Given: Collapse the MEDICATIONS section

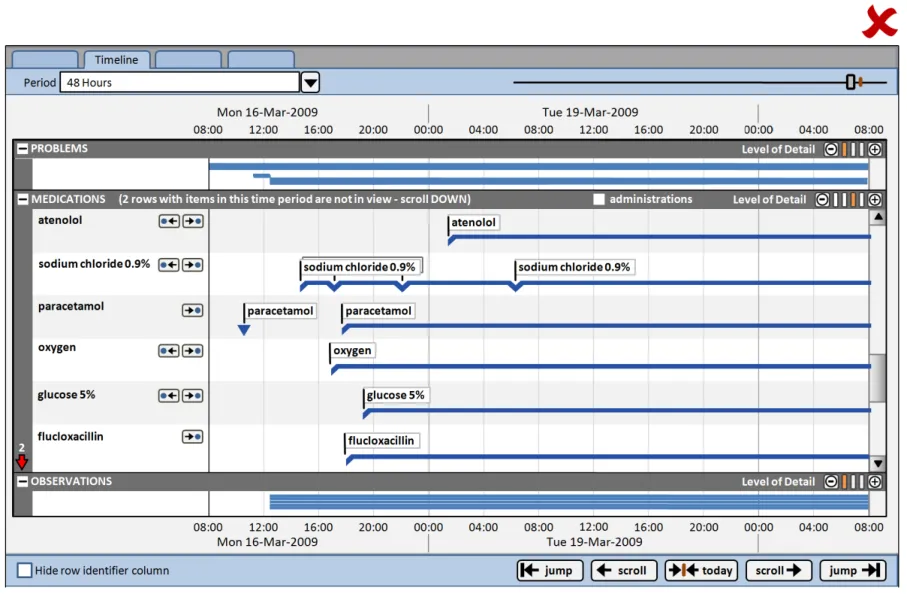Looking at the screenshot, I should click(23, 200).
